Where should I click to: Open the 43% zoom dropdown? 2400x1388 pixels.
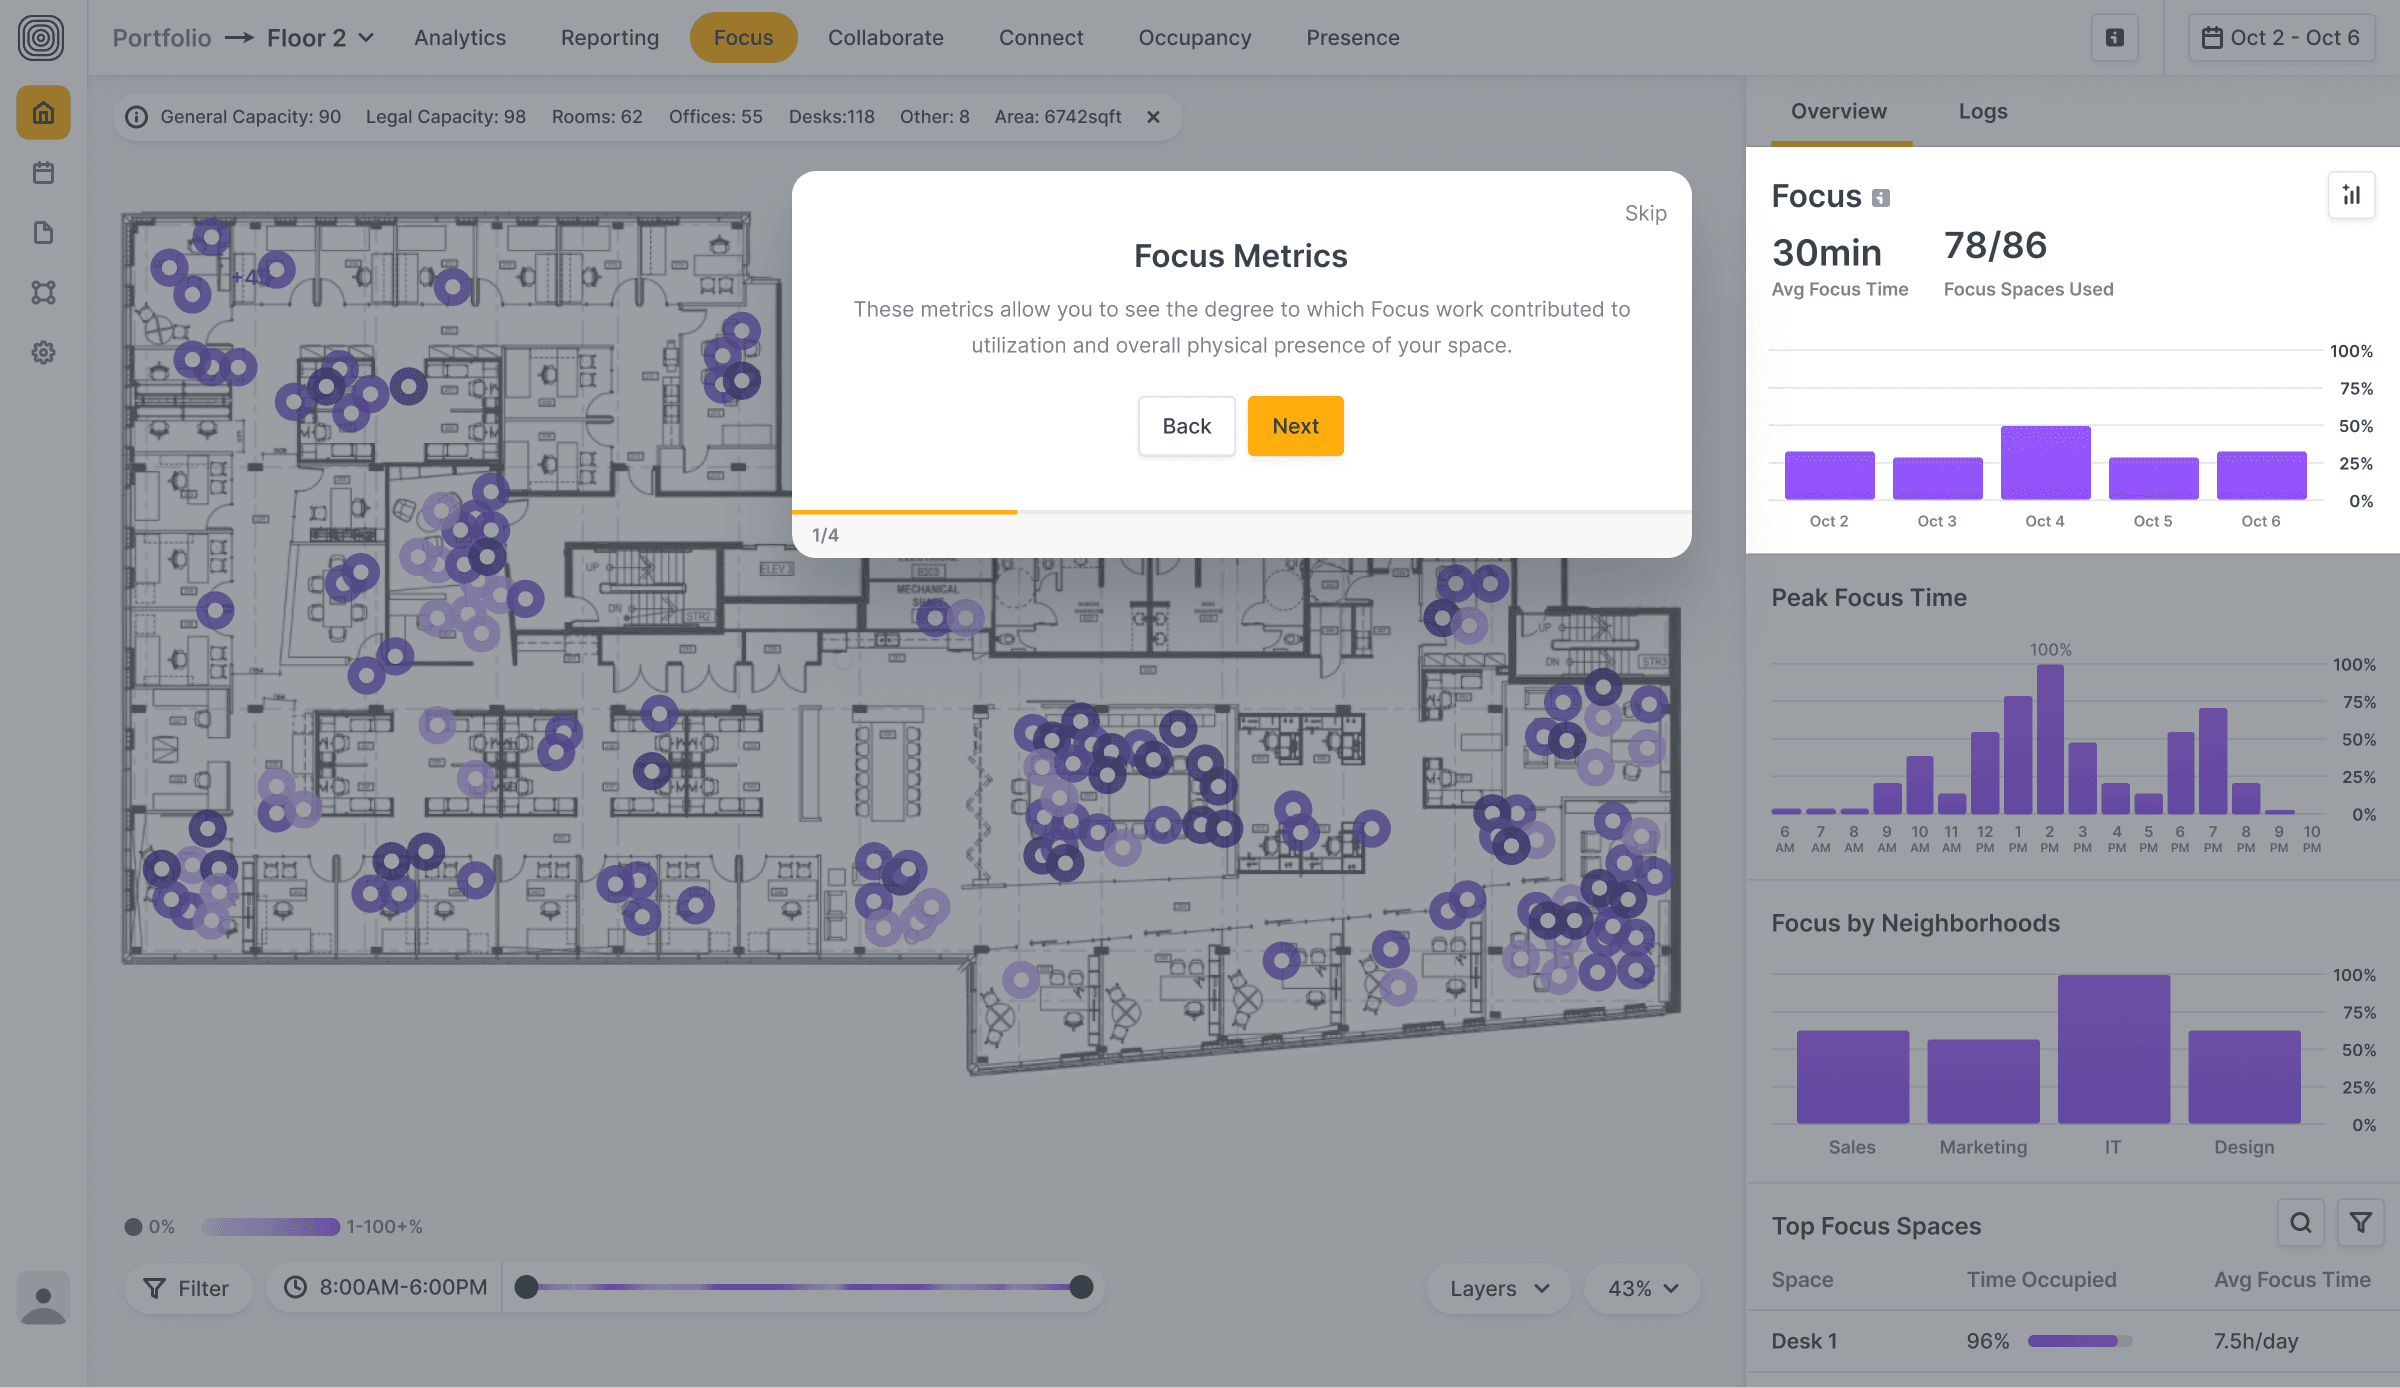(x=1642, y=1288)
